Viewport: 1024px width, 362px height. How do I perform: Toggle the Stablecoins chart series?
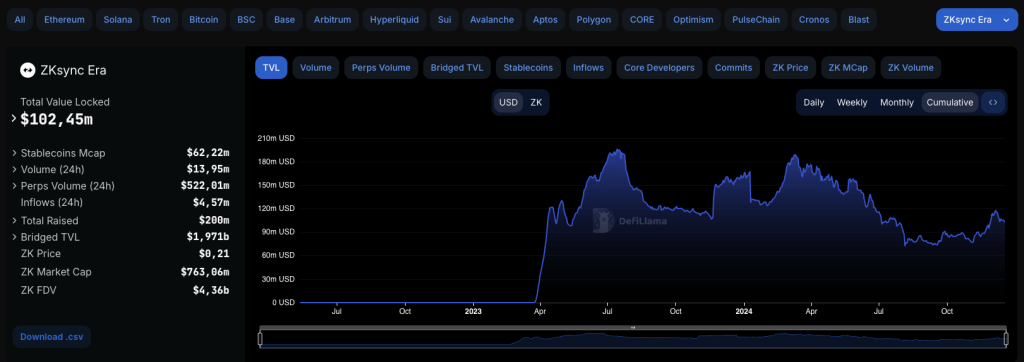(x=528, y=67)
